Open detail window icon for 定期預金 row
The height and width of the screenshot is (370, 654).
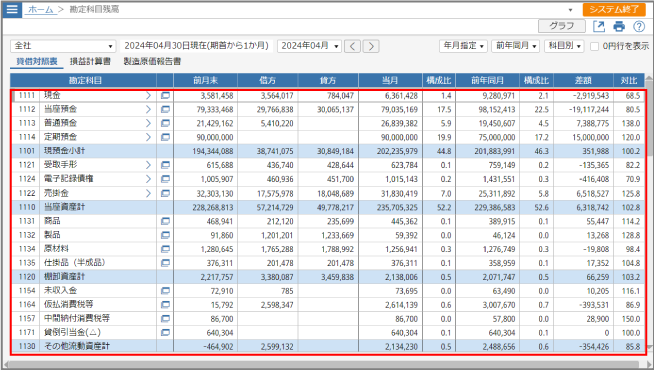[165, 137]
